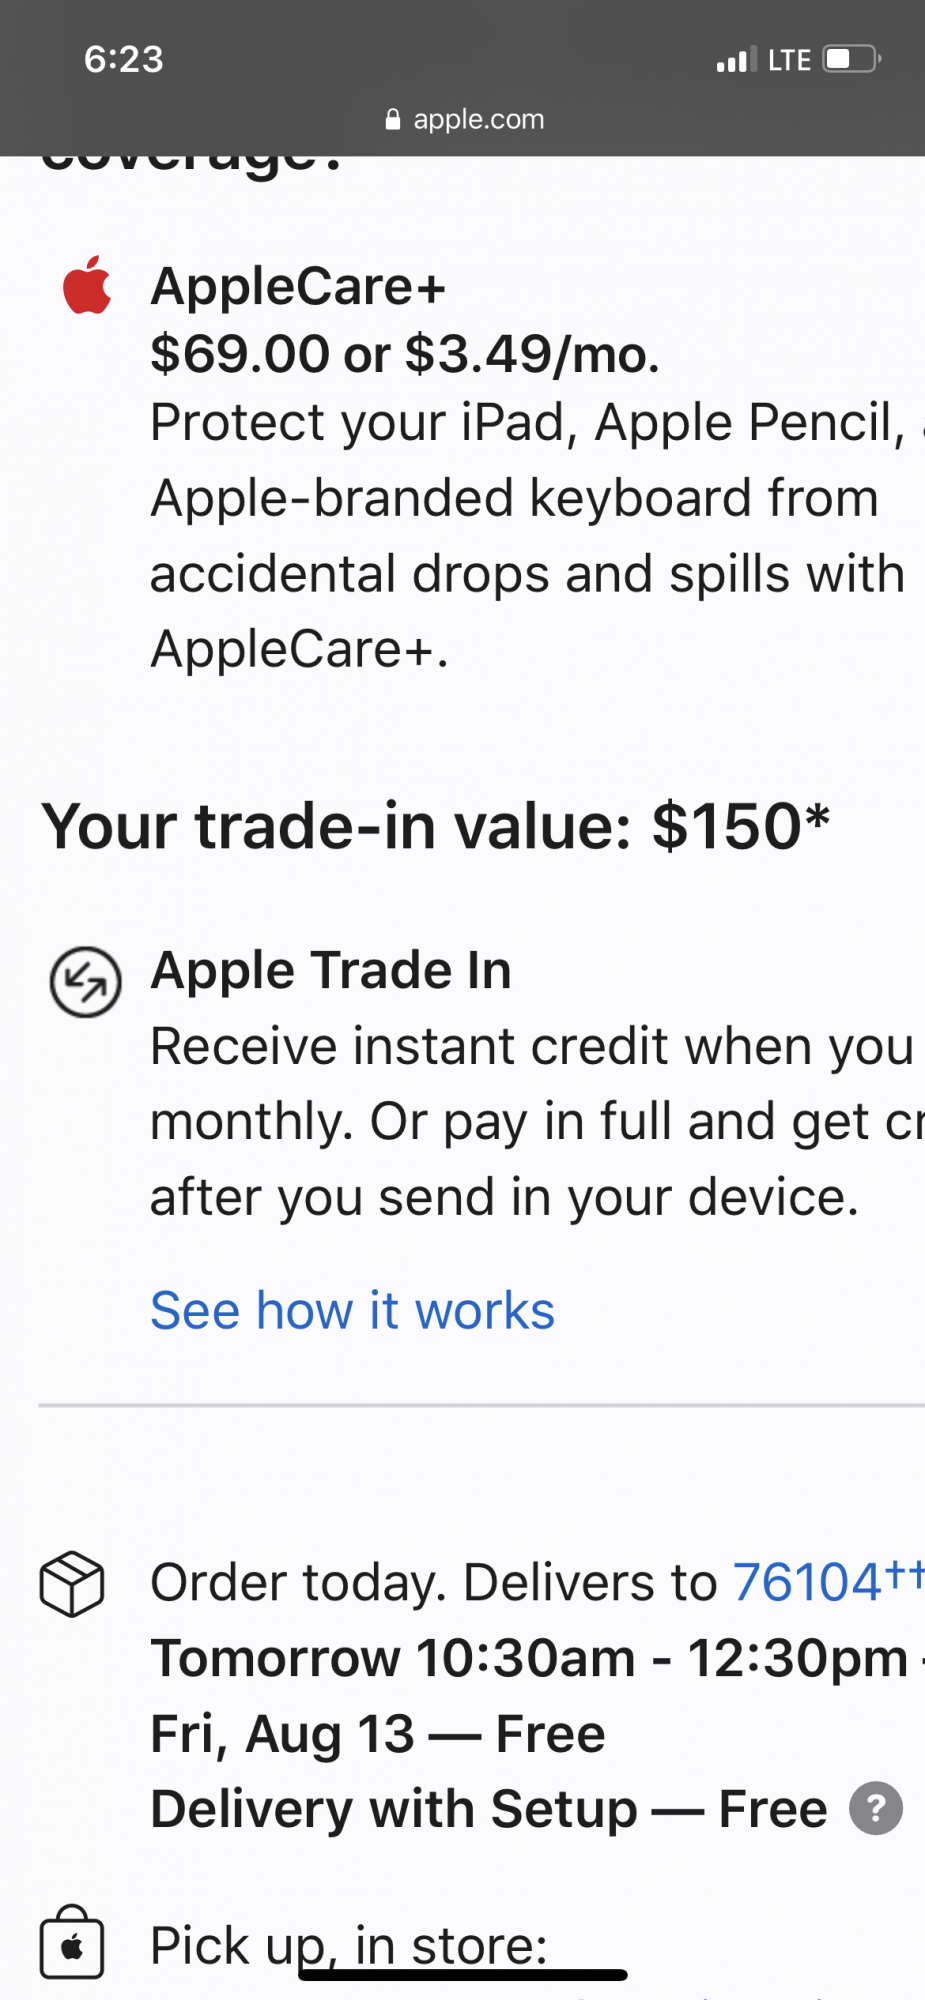Image resolution: width=925 pixels, height=2000 pixels.
Task: Tap the cellular signal strength indicator
Action: click(736, 60)
